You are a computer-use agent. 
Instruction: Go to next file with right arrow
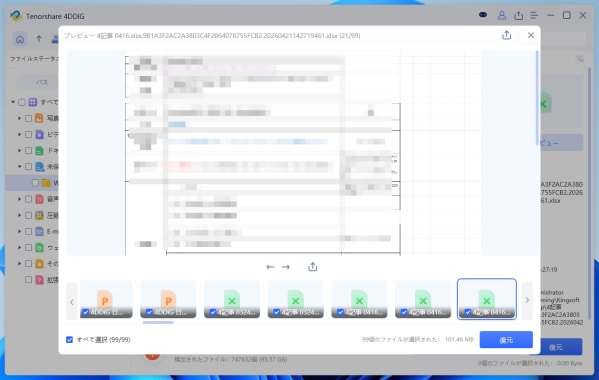click(286, 267)
